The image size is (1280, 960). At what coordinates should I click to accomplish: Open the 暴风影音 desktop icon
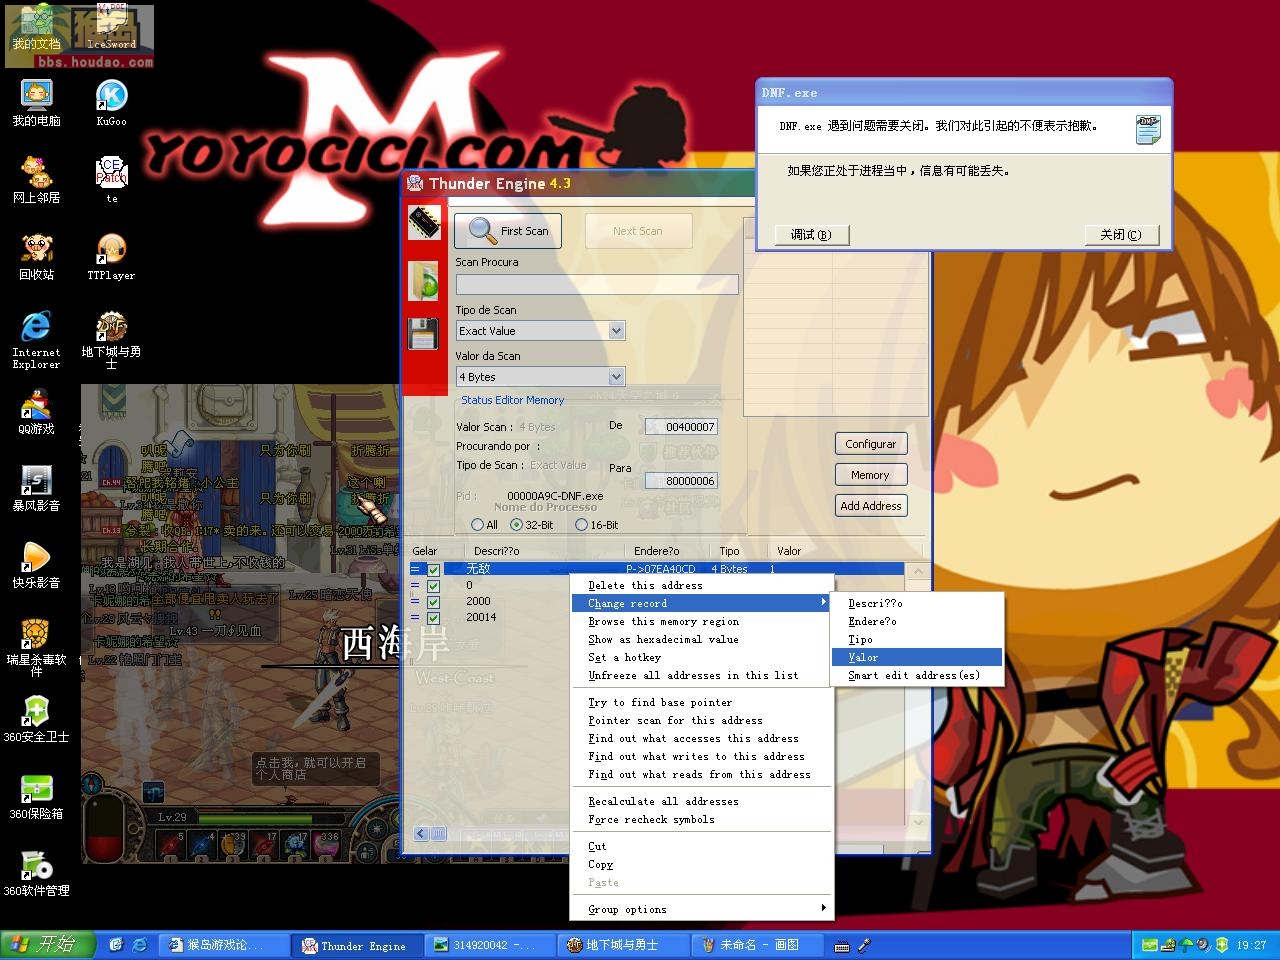(x=37, y=488)
